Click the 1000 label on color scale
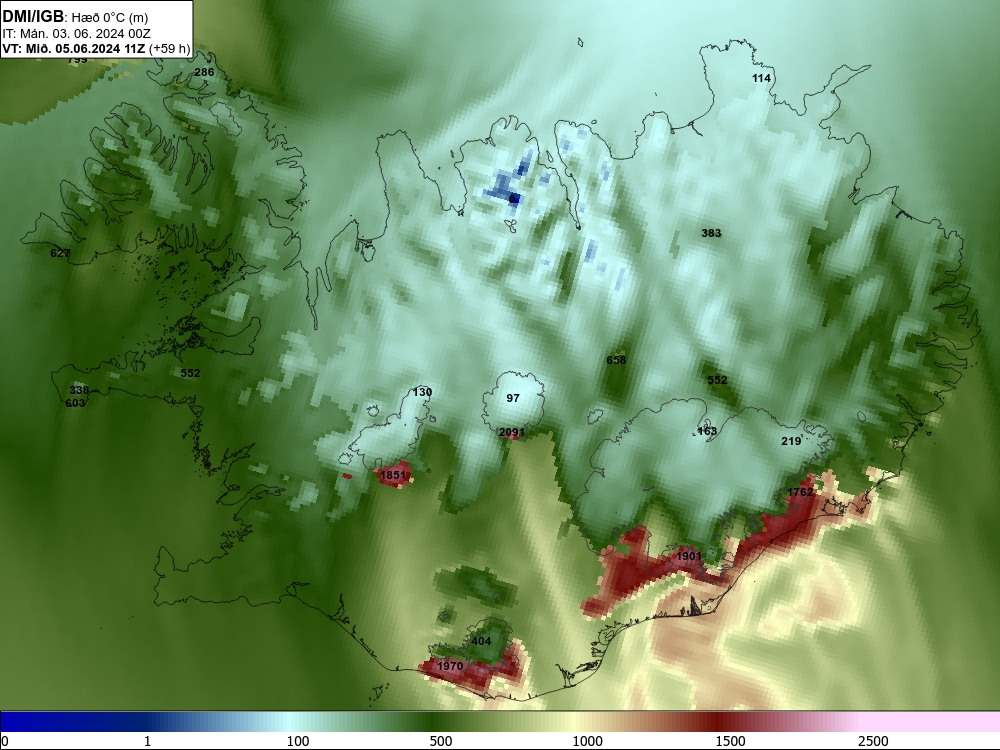 pos(587,741)
